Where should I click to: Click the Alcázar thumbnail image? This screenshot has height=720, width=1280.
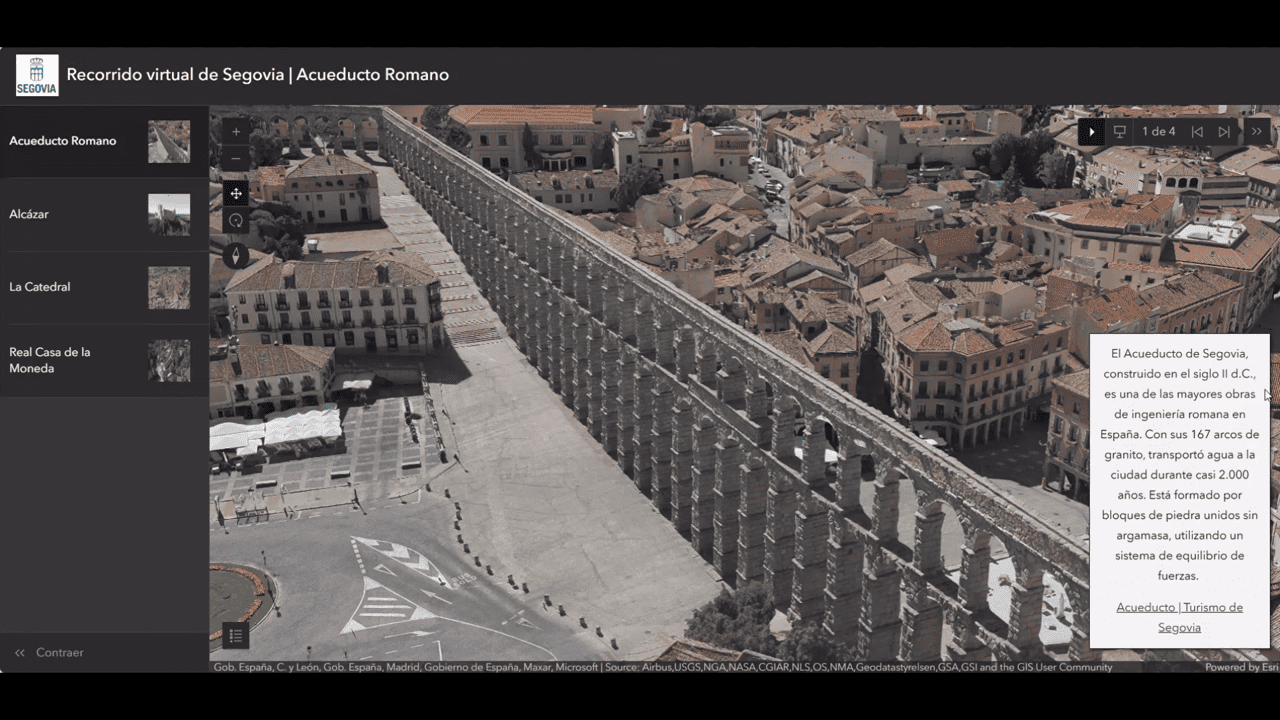169,214
